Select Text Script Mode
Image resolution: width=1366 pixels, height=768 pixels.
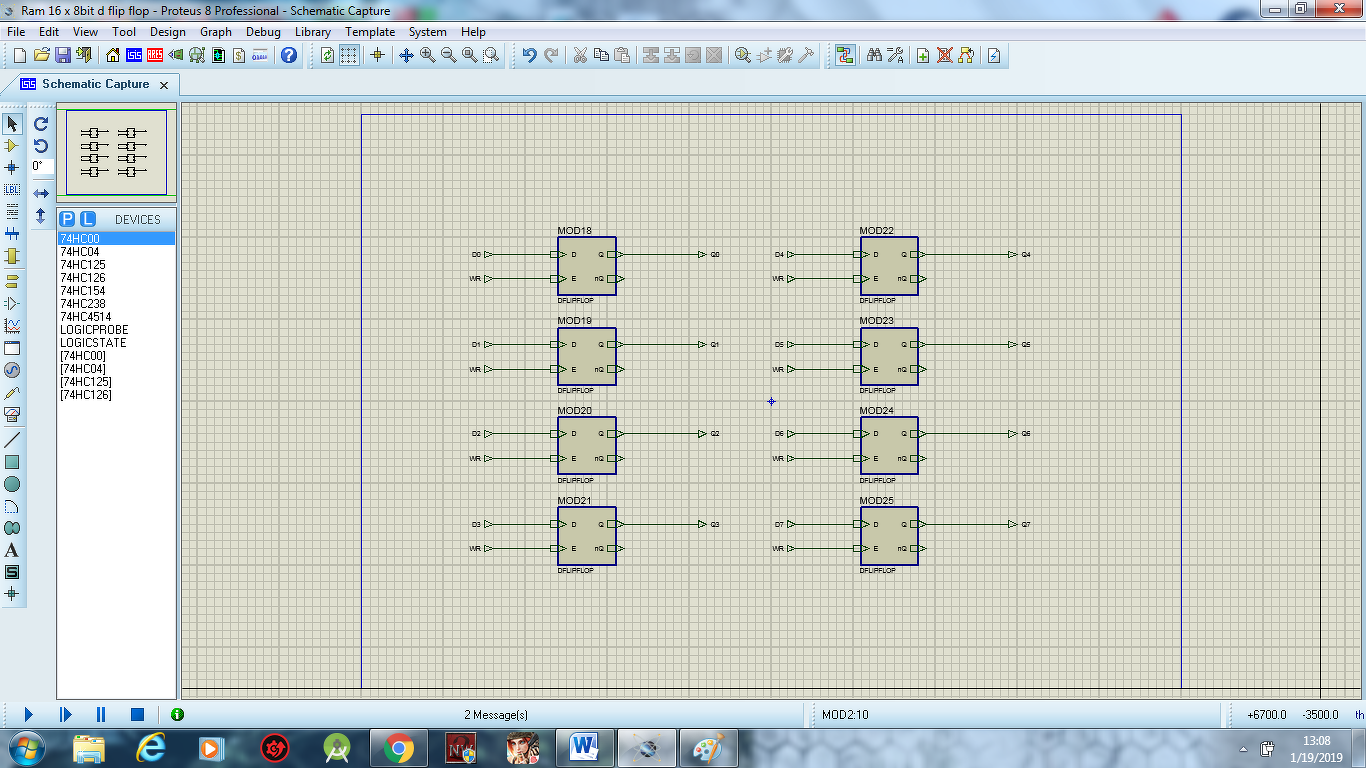point(12,211)
